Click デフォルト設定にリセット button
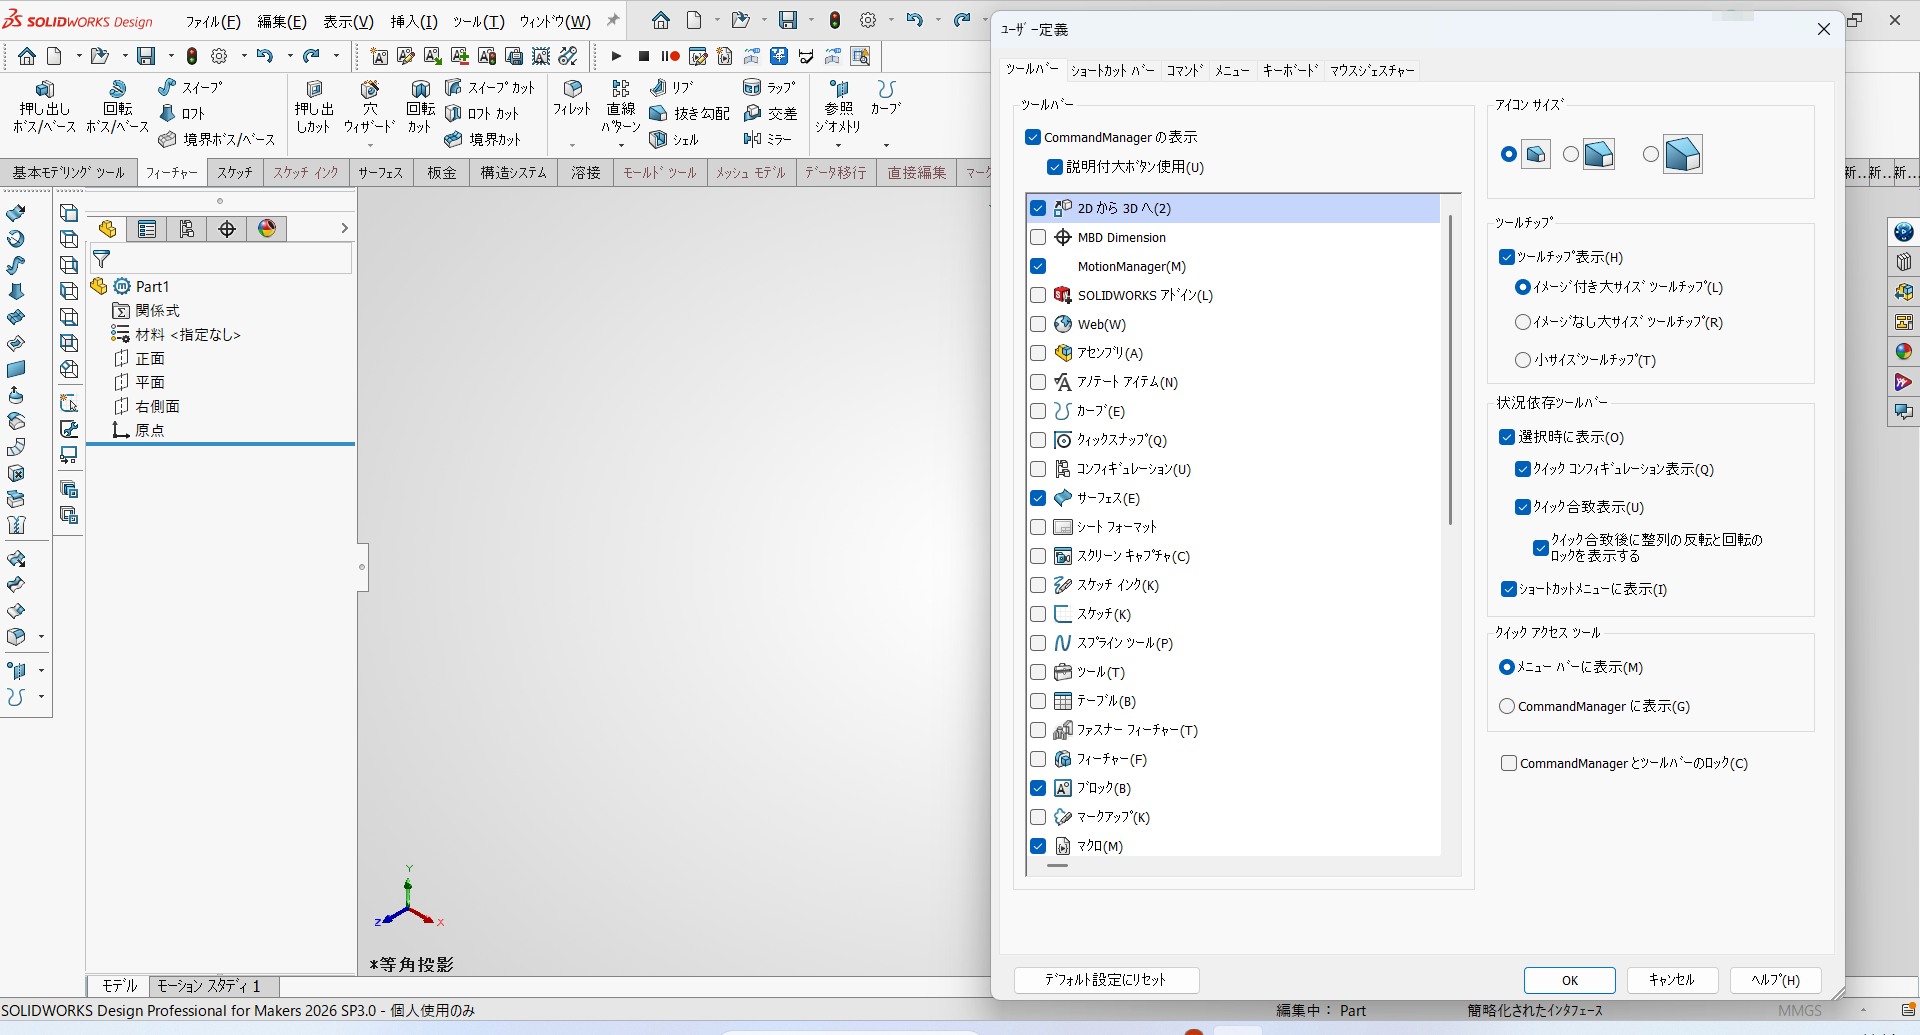This screenshot has height=1035, width=1920. [x=1106, y=980]
